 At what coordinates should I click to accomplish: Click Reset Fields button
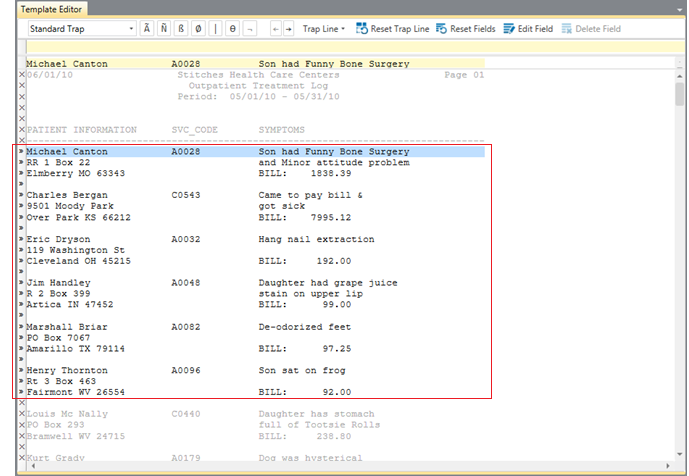coord(466,29)
